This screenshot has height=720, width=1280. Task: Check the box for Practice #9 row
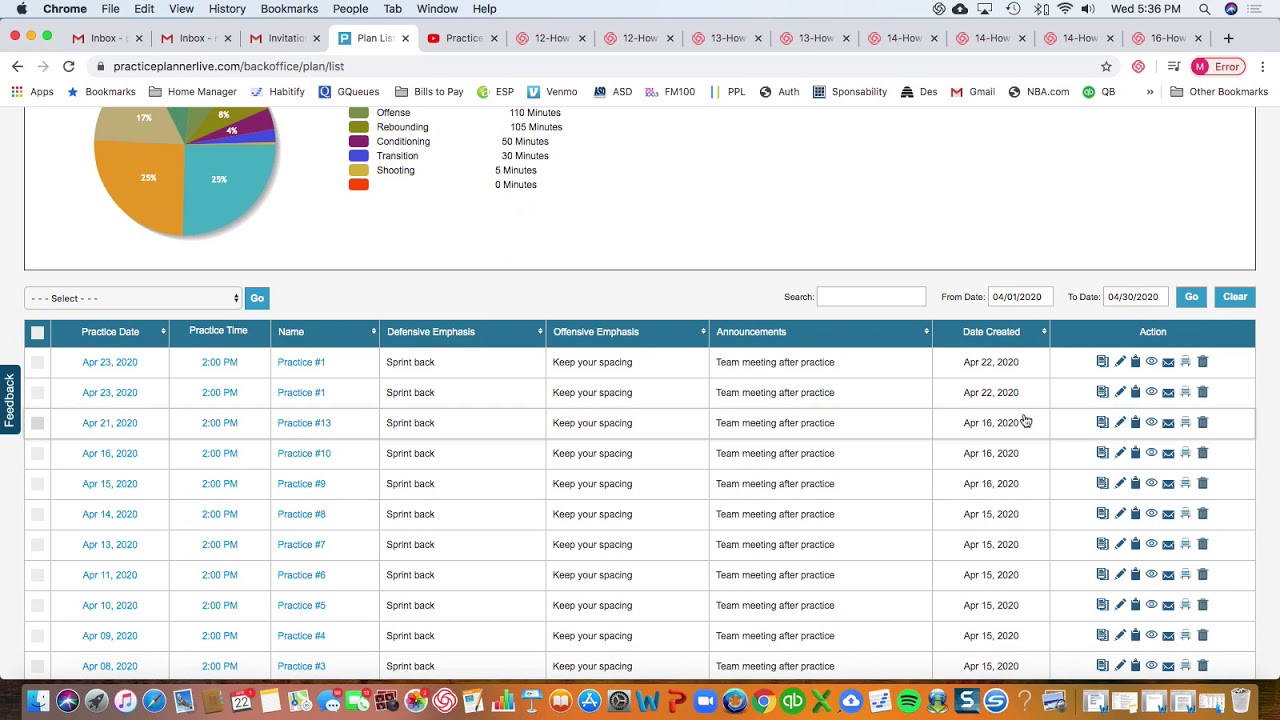click(37, 484)
